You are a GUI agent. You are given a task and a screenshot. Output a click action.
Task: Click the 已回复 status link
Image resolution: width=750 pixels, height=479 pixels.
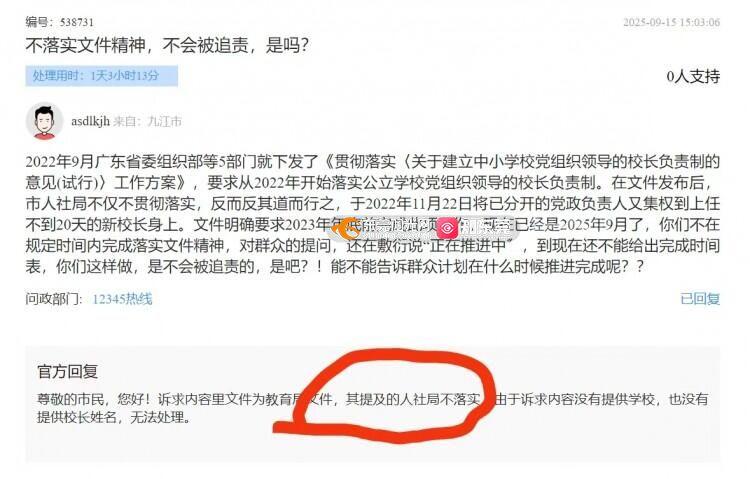coord(700,299)
